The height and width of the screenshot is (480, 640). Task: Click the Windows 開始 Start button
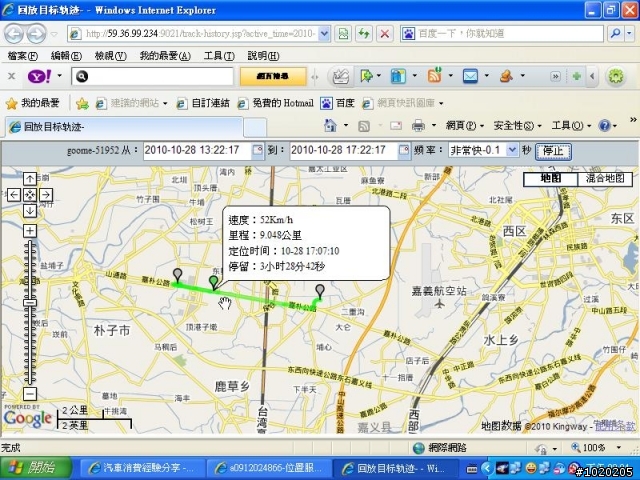(x=36, y=468)
